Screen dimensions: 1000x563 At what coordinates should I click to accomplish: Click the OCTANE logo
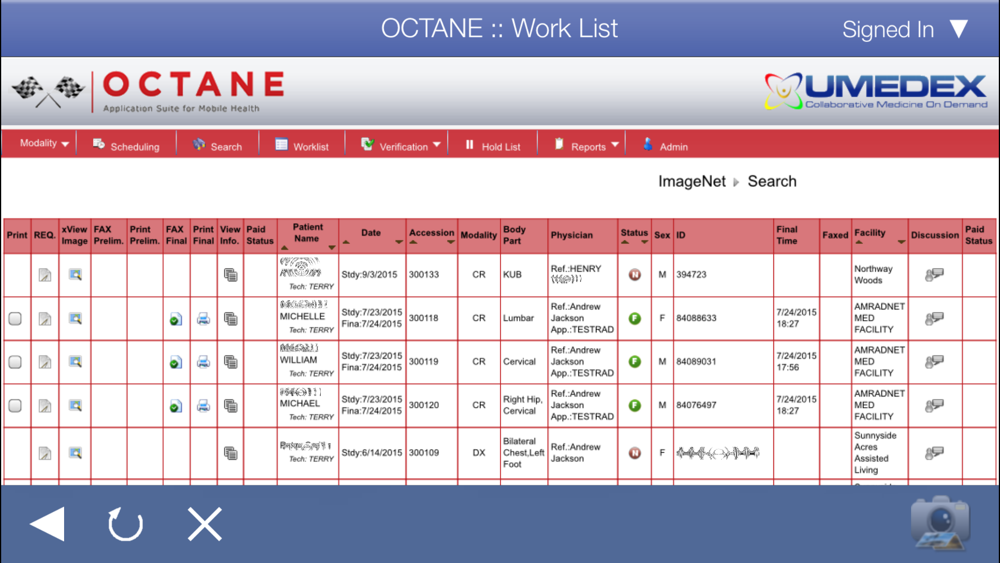[148, 92]
